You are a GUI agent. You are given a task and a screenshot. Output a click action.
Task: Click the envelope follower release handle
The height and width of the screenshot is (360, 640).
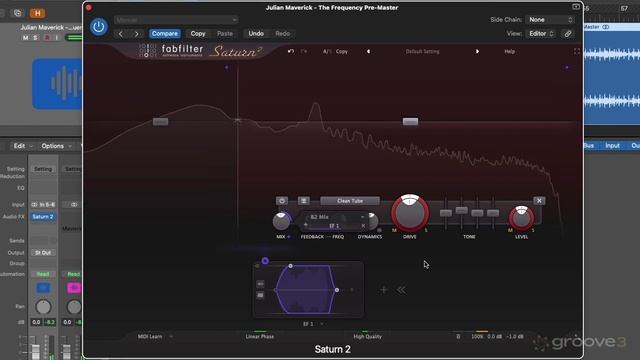pos(337,290)
